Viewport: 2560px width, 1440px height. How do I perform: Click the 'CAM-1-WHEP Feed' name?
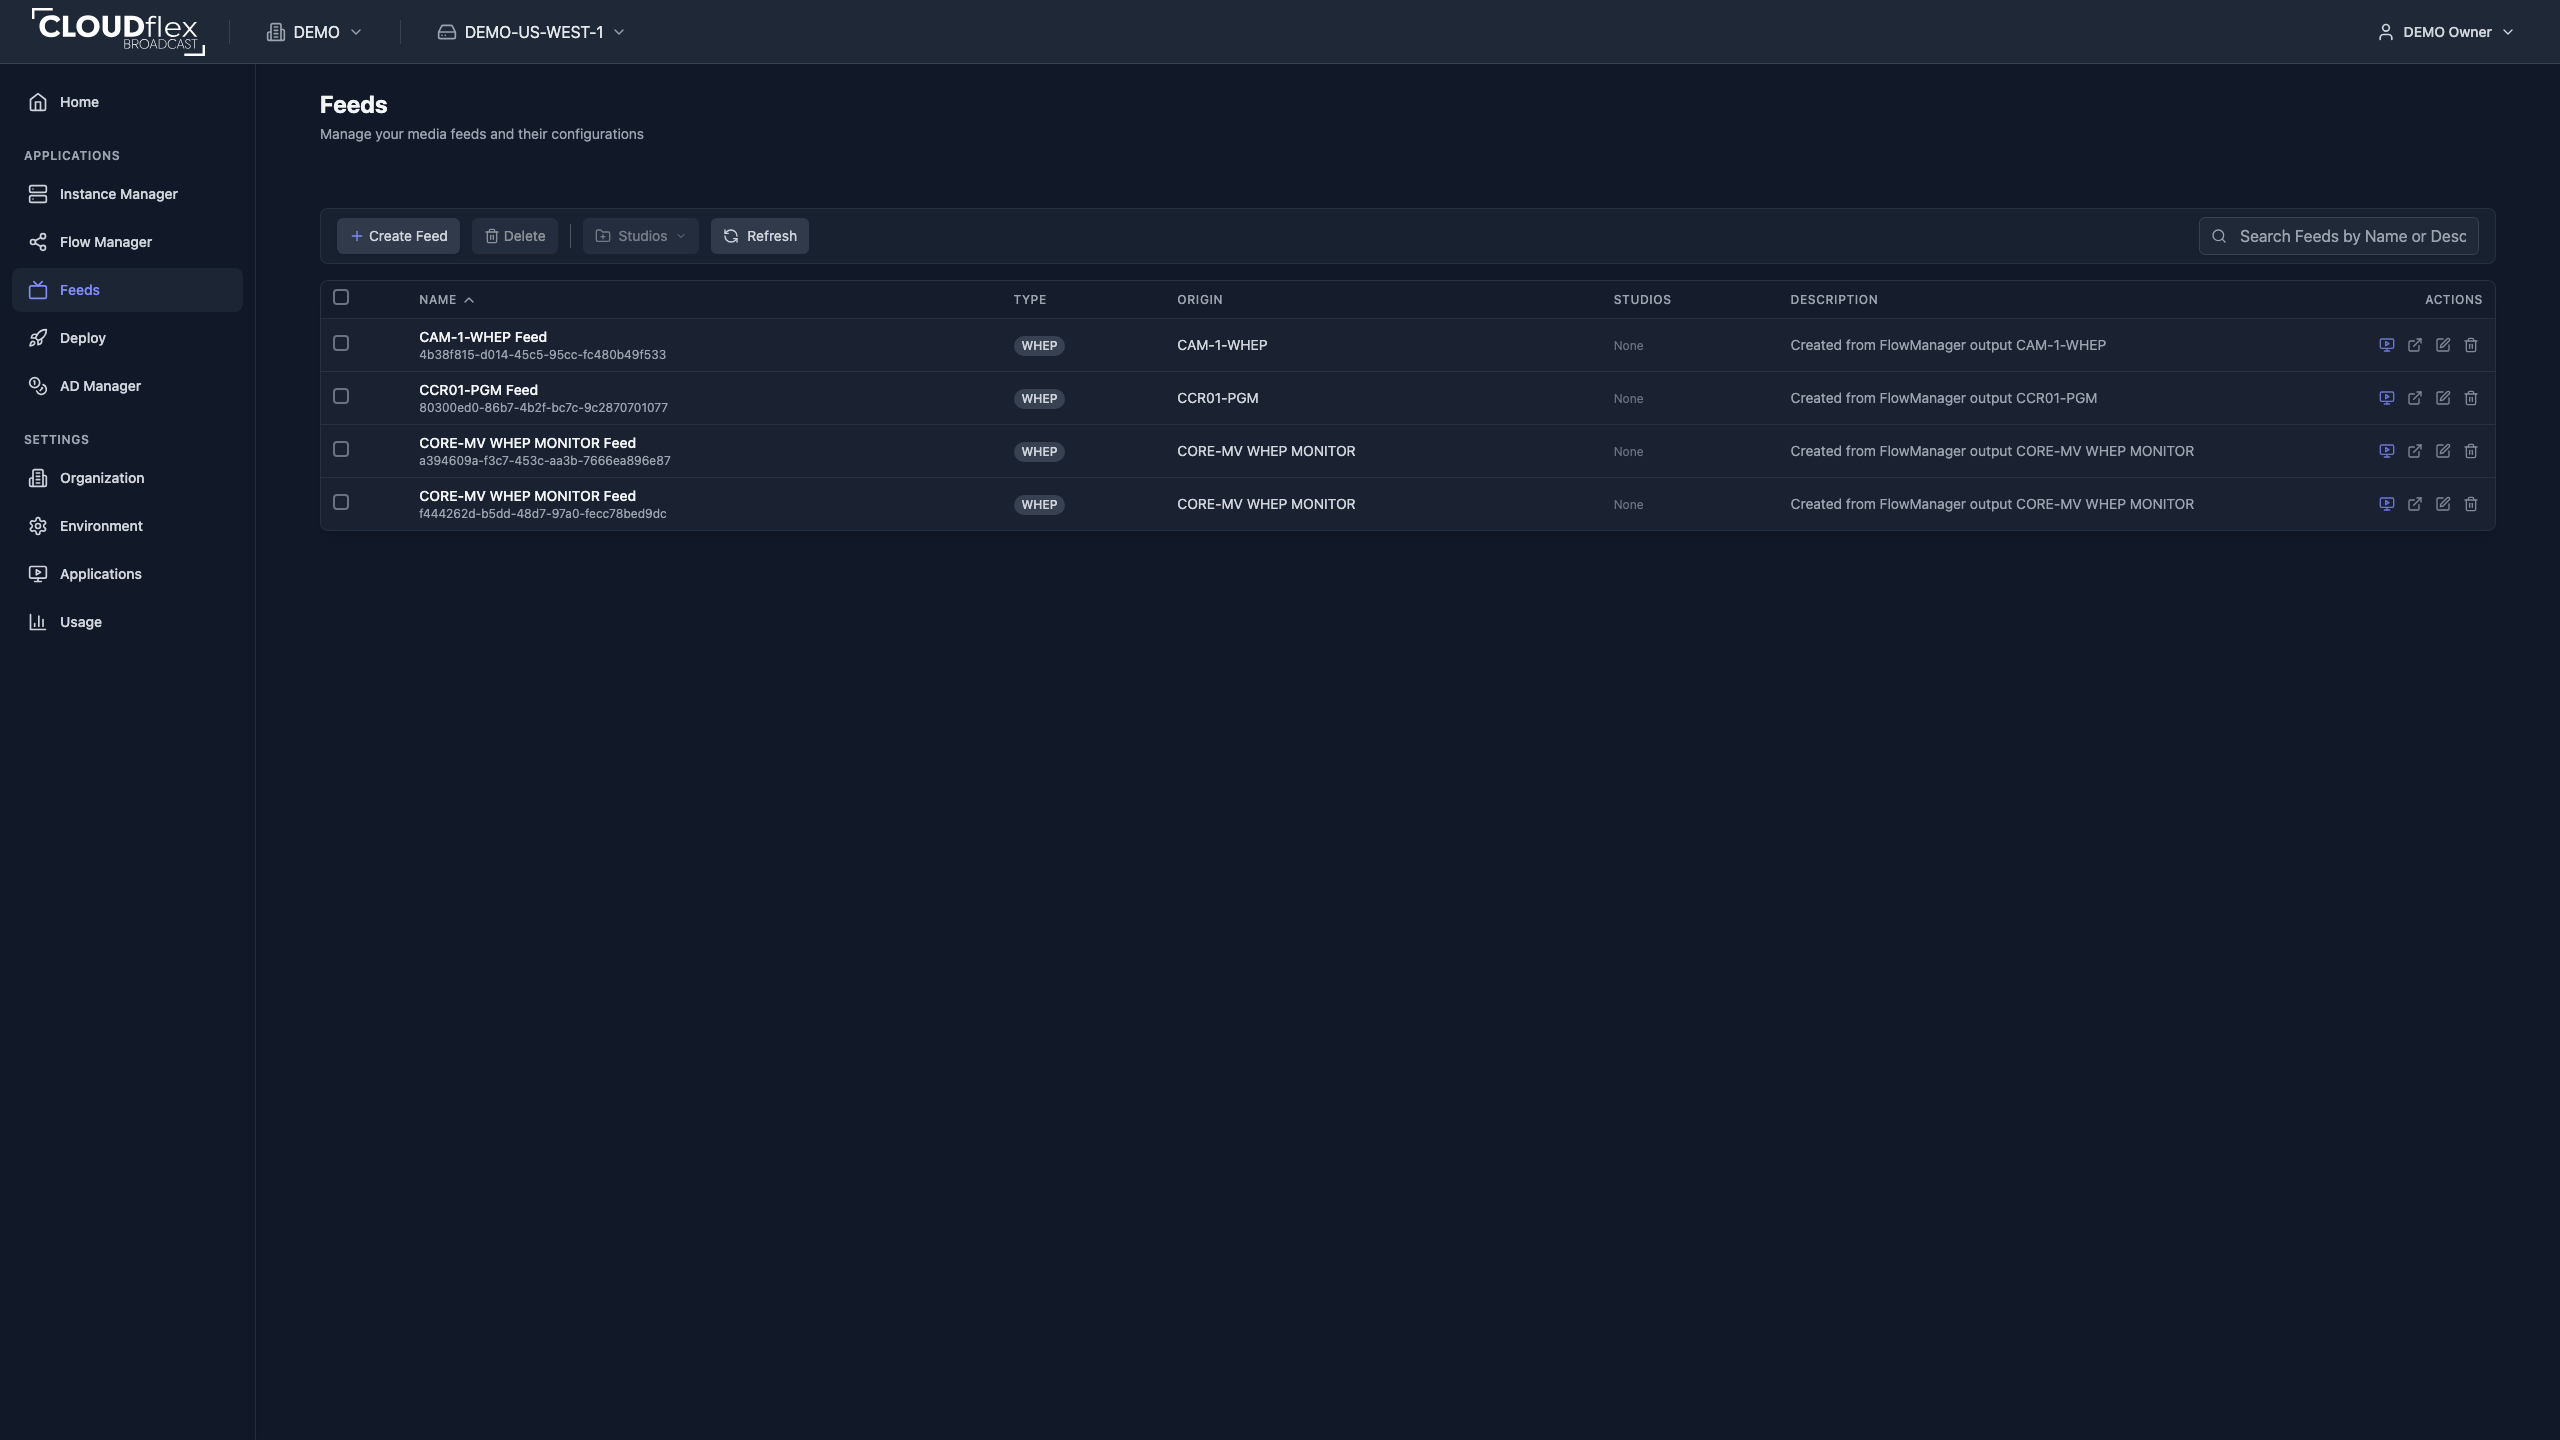(483, 337)
